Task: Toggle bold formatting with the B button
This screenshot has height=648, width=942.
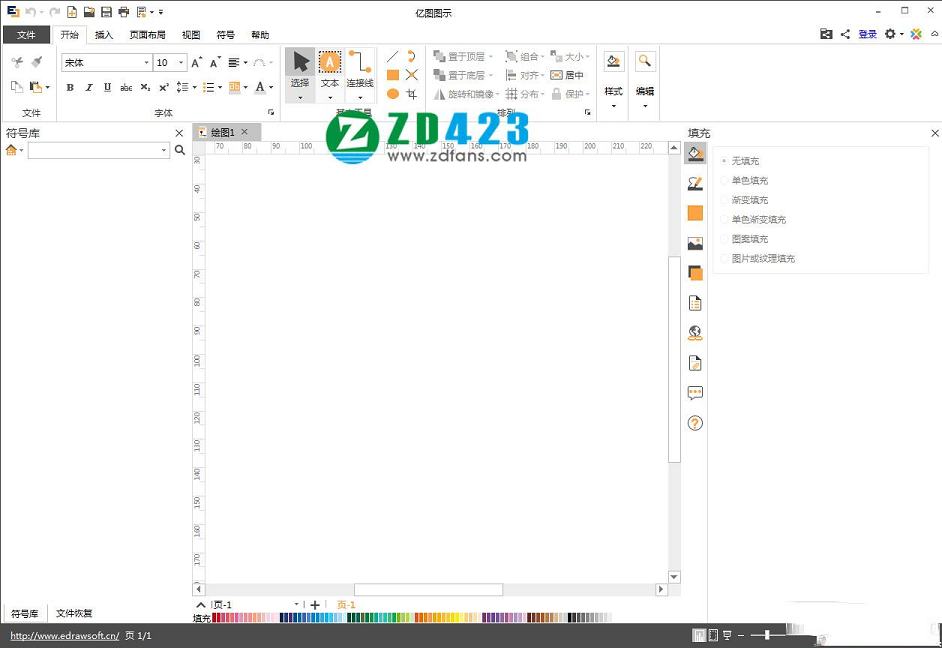Action: pos(69,87)
